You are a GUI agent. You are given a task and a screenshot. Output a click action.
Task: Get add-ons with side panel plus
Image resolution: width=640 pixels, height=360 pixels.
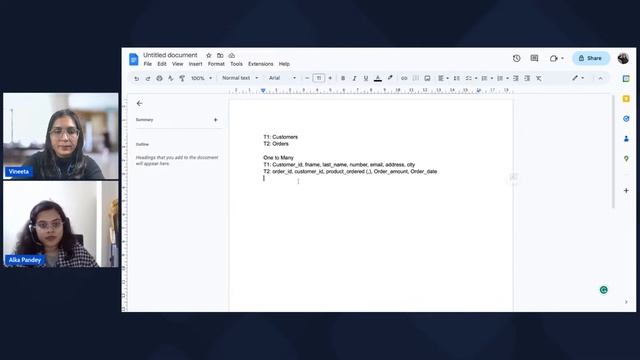tap(626, 191)
